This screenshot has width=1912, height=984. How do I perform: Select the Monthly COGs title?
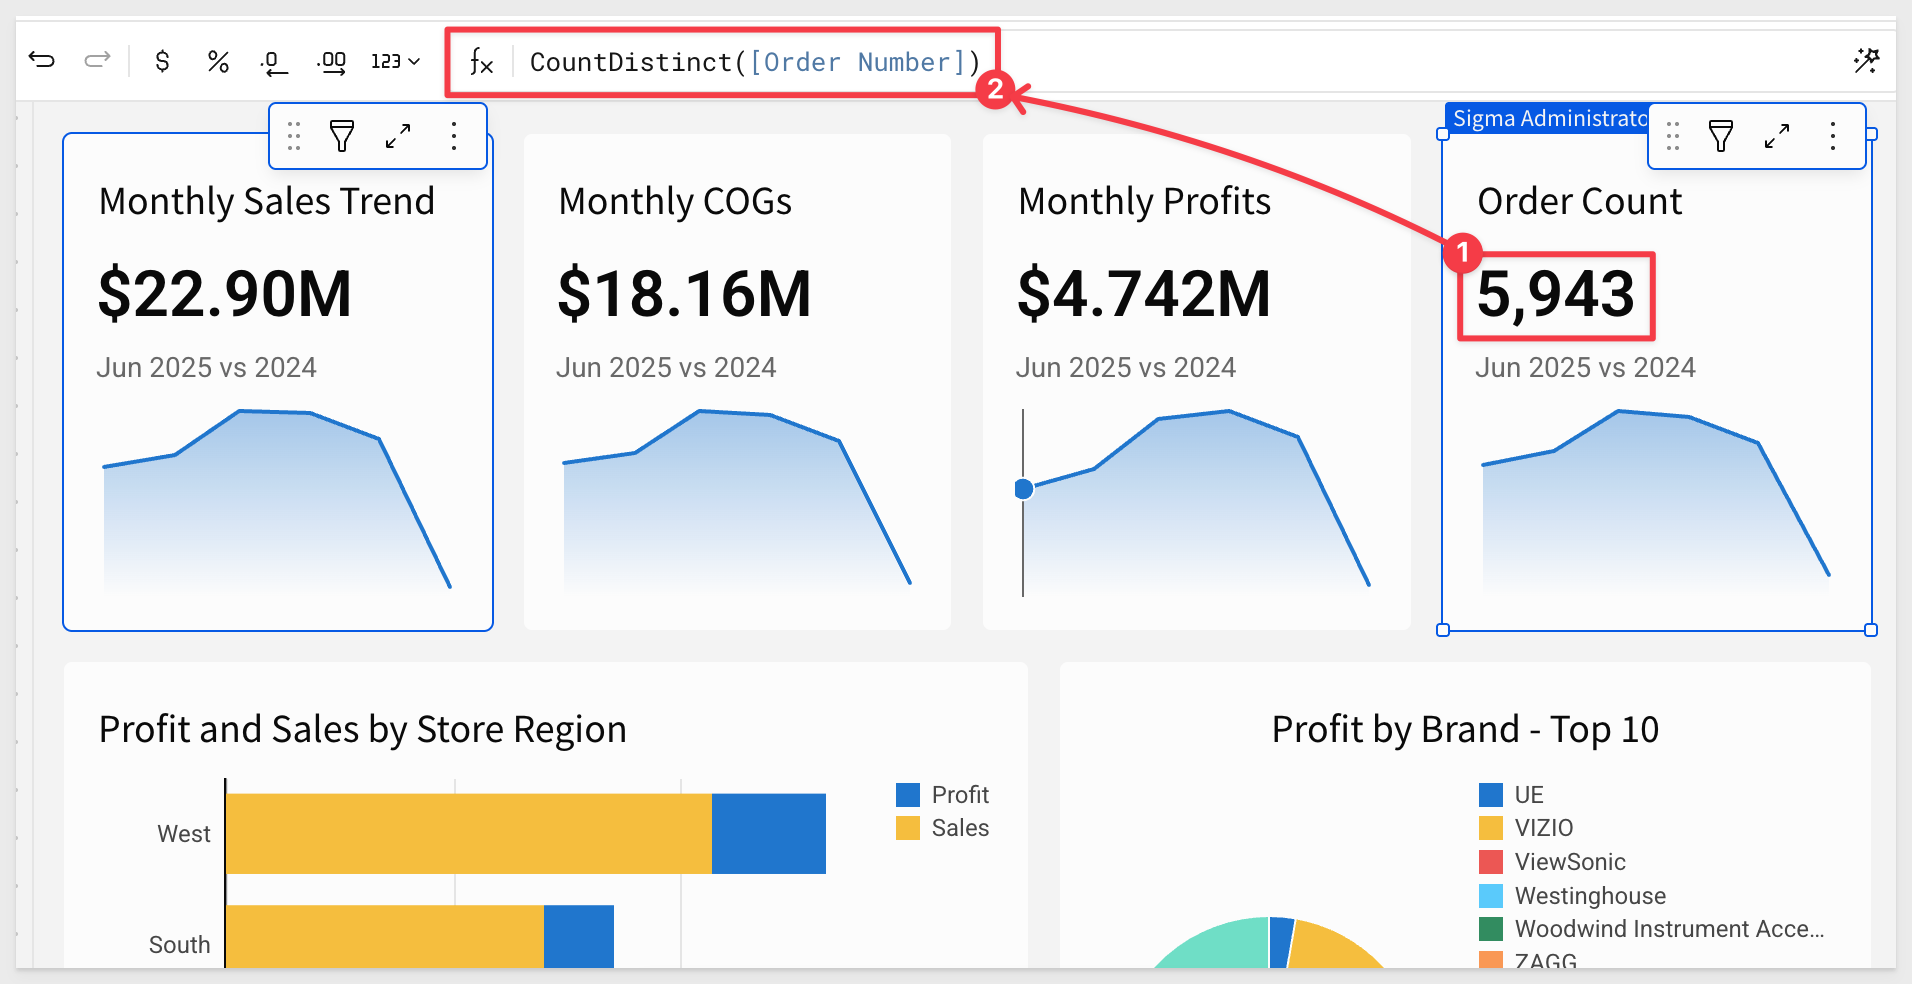(x=675, y=202)
